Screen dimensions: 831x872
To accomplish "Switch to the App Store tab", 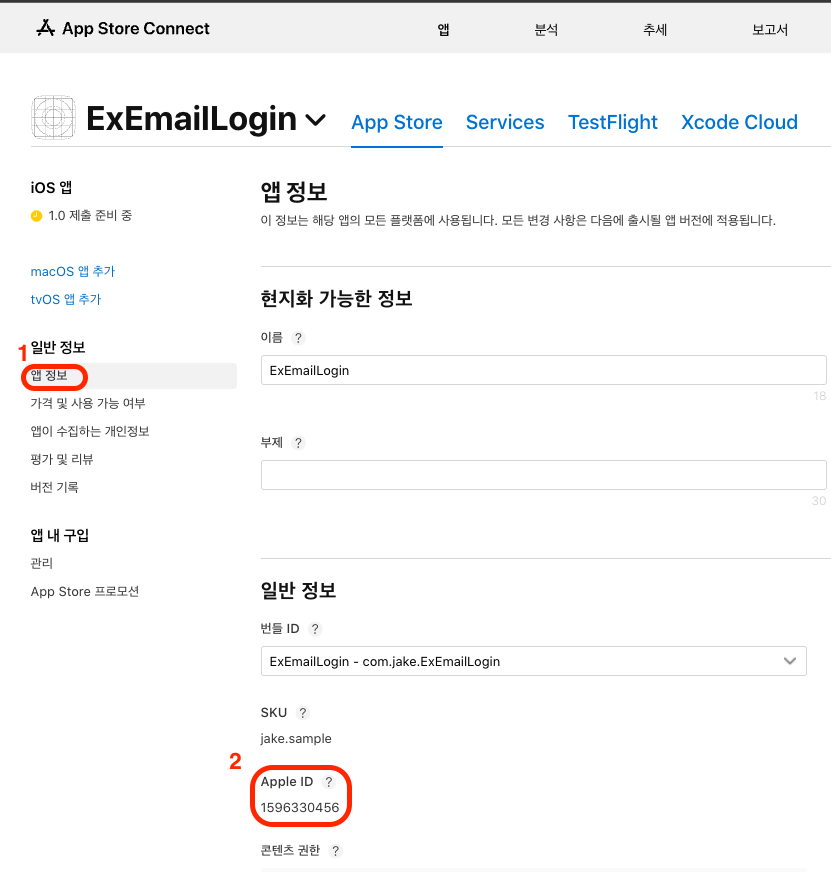I will pyautogui.click(x=397, y=122).
